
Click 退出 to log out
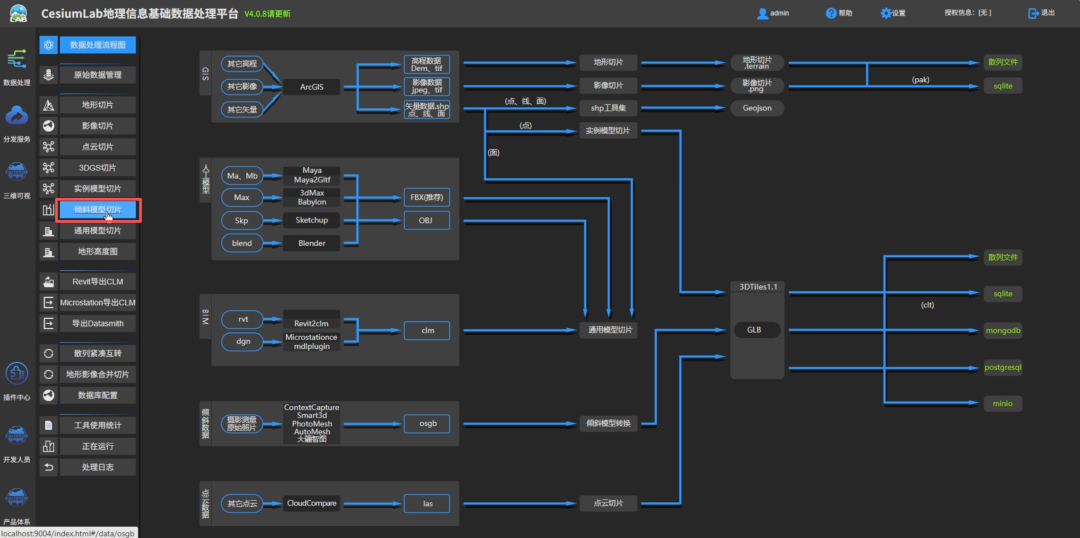point(1041,13)
